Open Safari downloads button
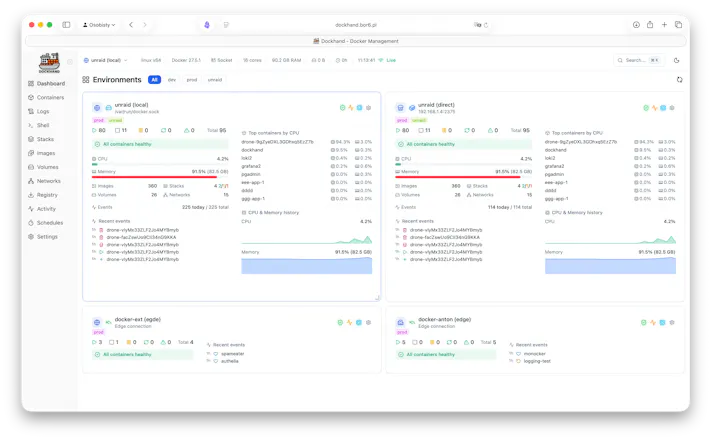This screenshot has height=440, width=711. tap(636, 25)
